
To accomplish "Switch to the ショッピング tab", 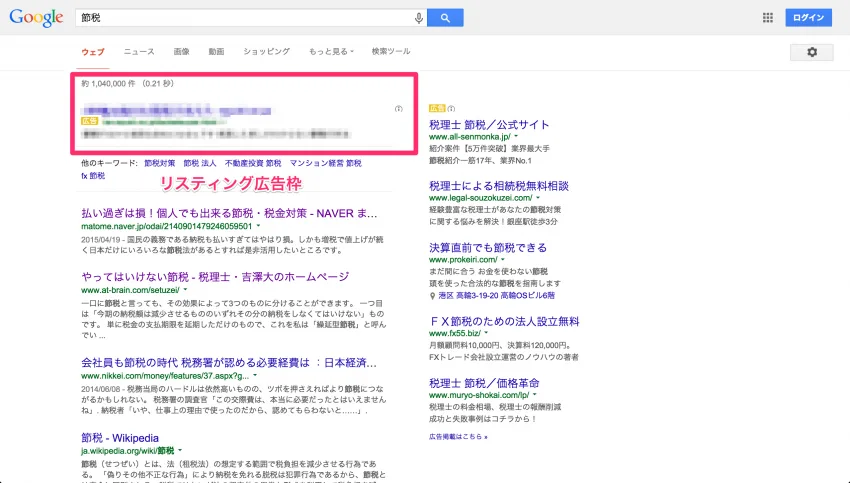I will [x=266, y=51].
